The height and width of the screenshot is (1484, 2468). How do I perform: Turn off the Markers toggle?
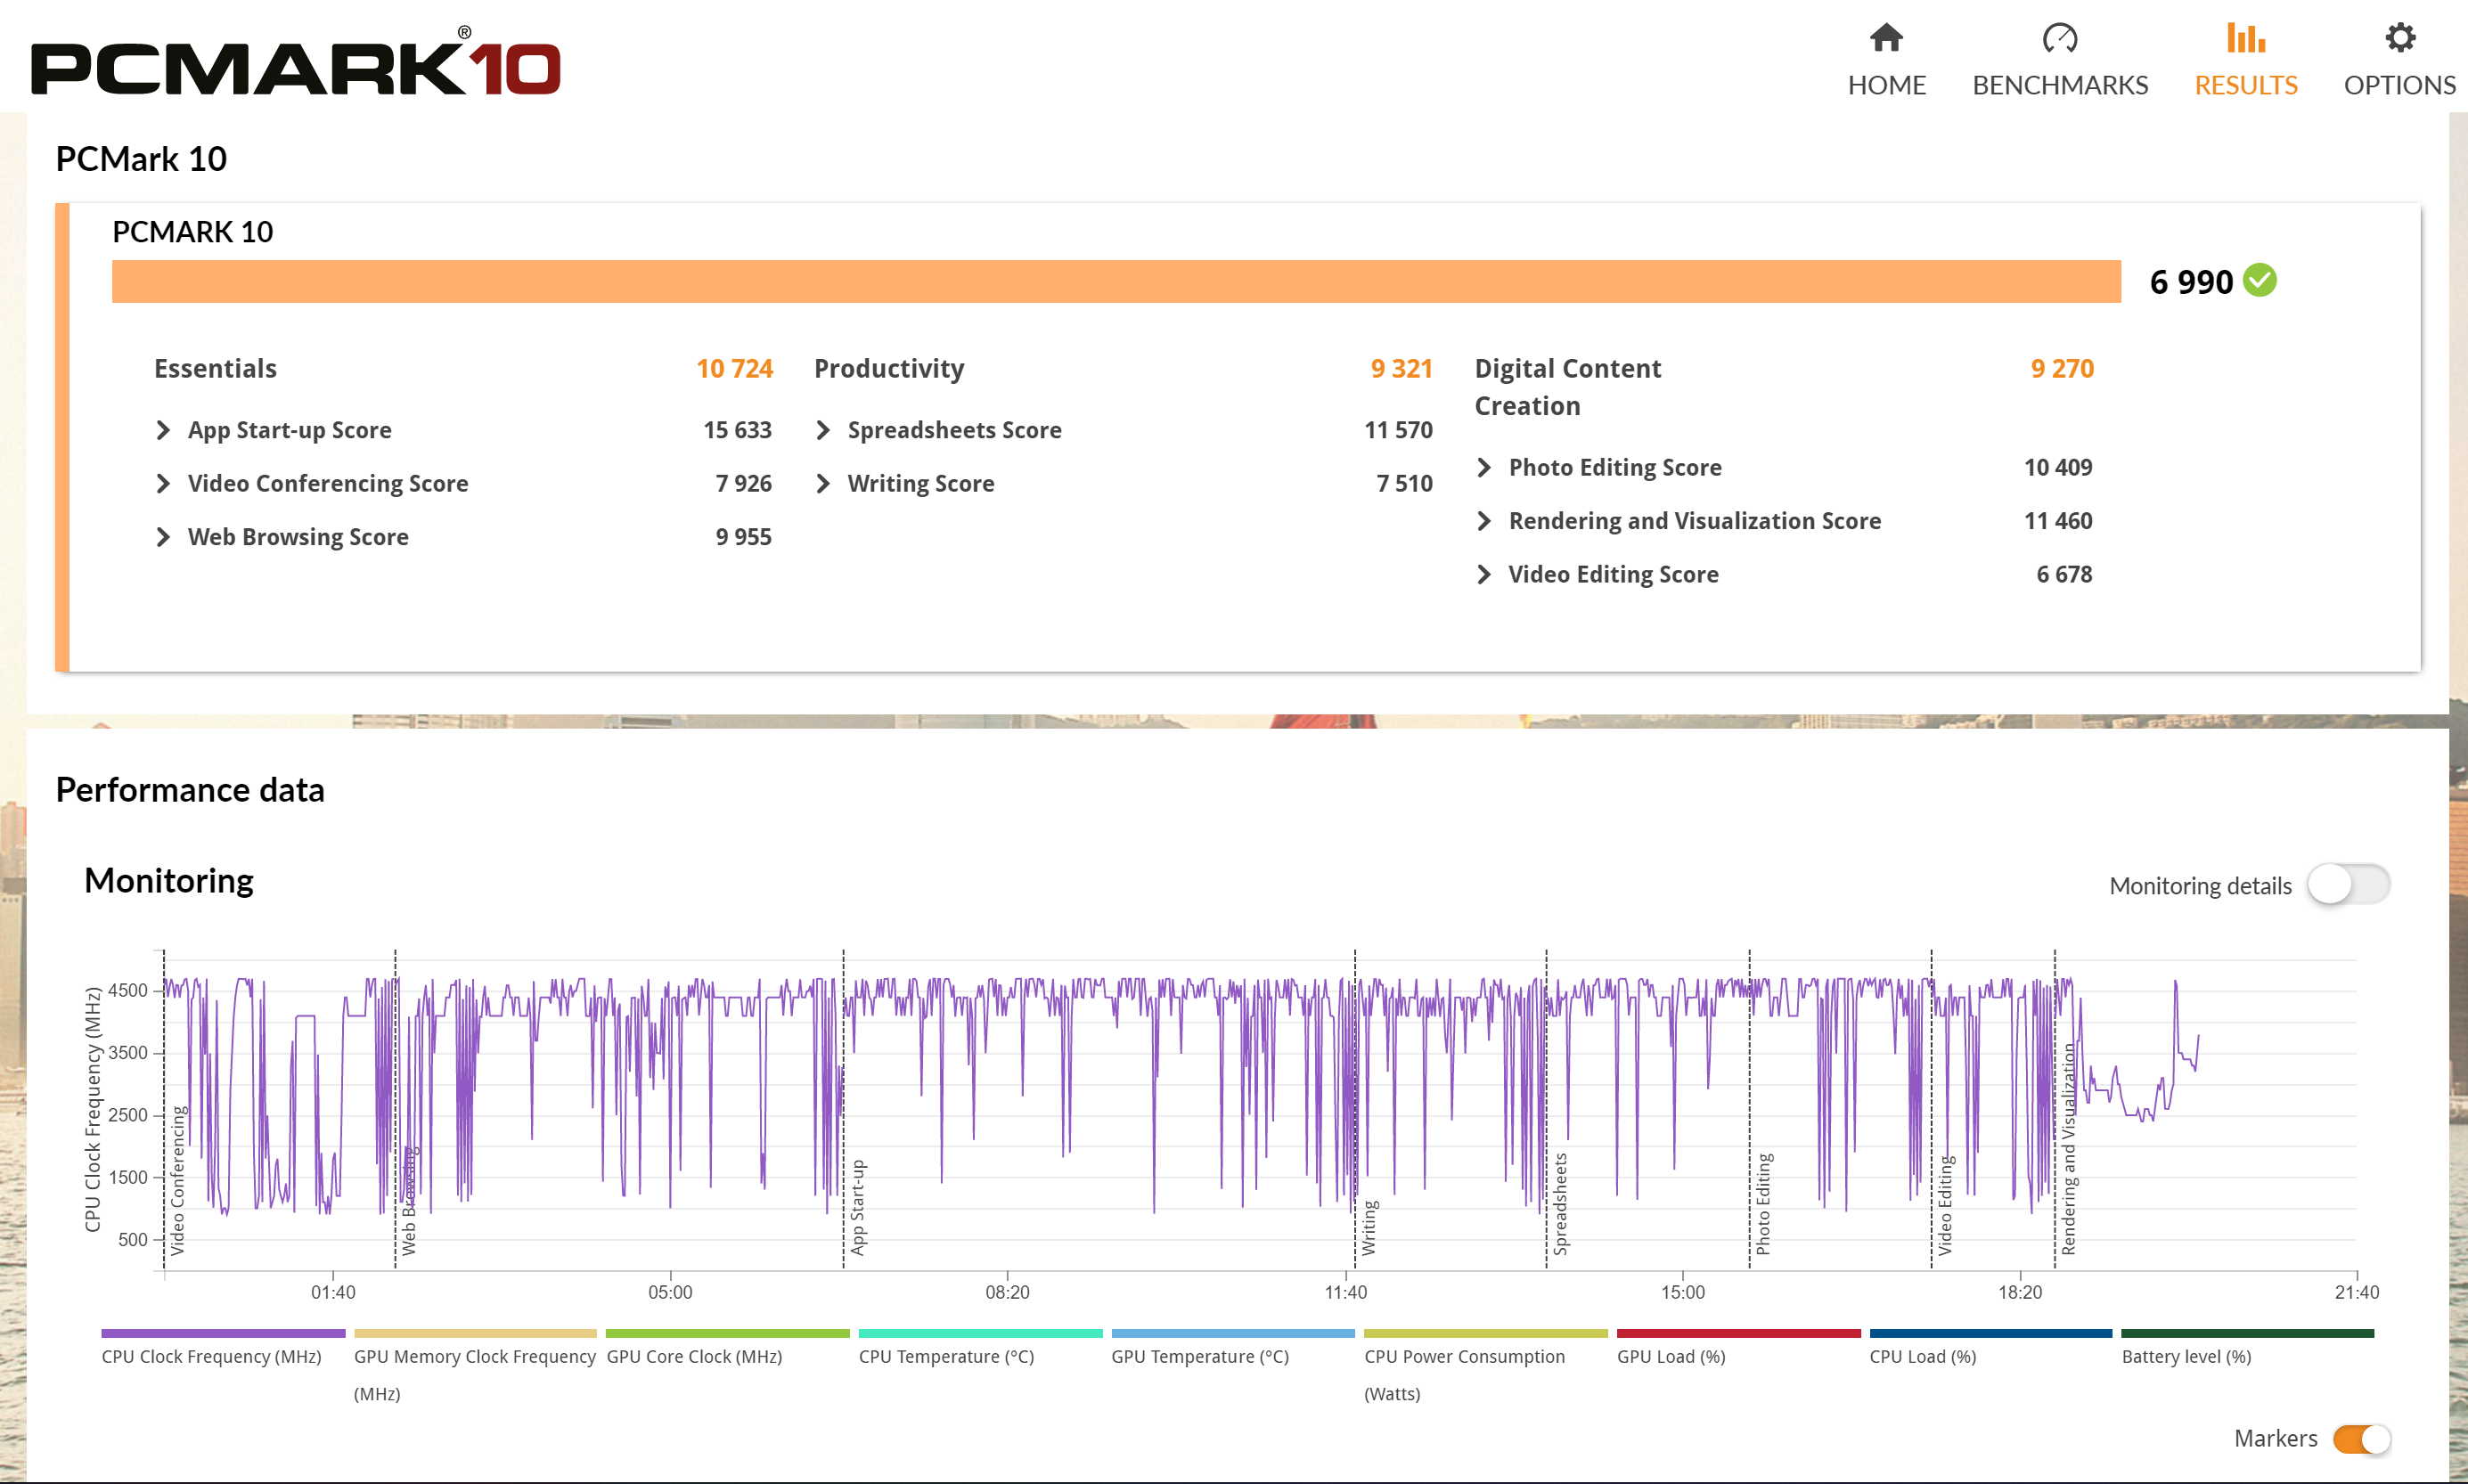pyautogui.click(x=2362, y=1438)
